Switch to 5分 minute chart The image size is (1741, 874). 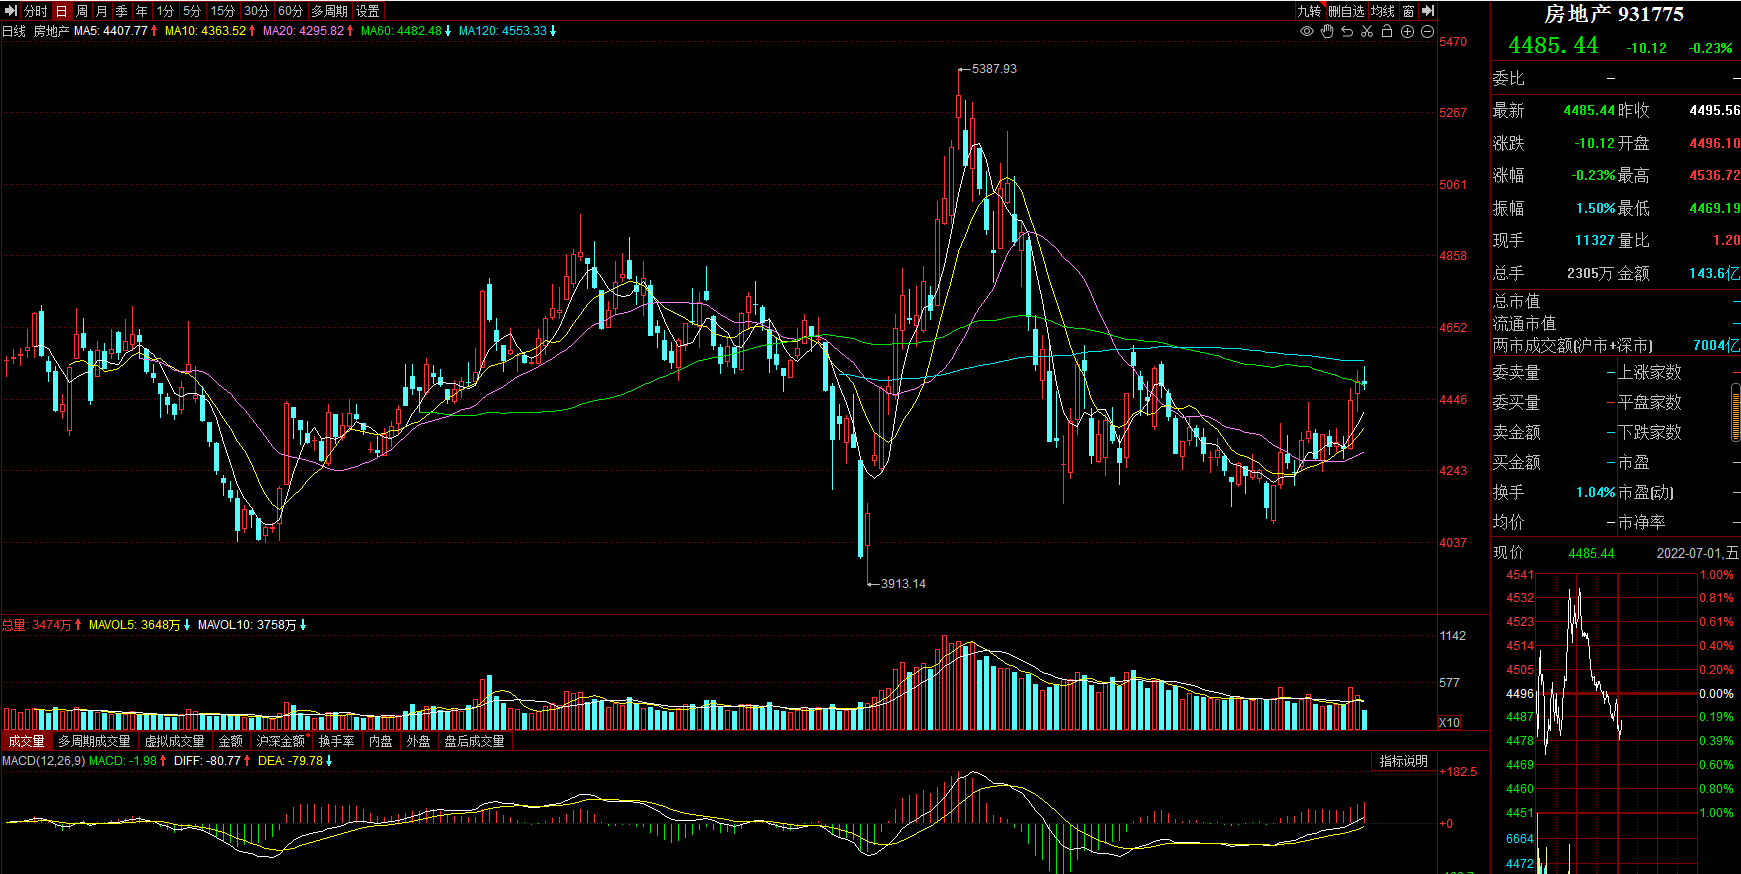tap(192, 11)
